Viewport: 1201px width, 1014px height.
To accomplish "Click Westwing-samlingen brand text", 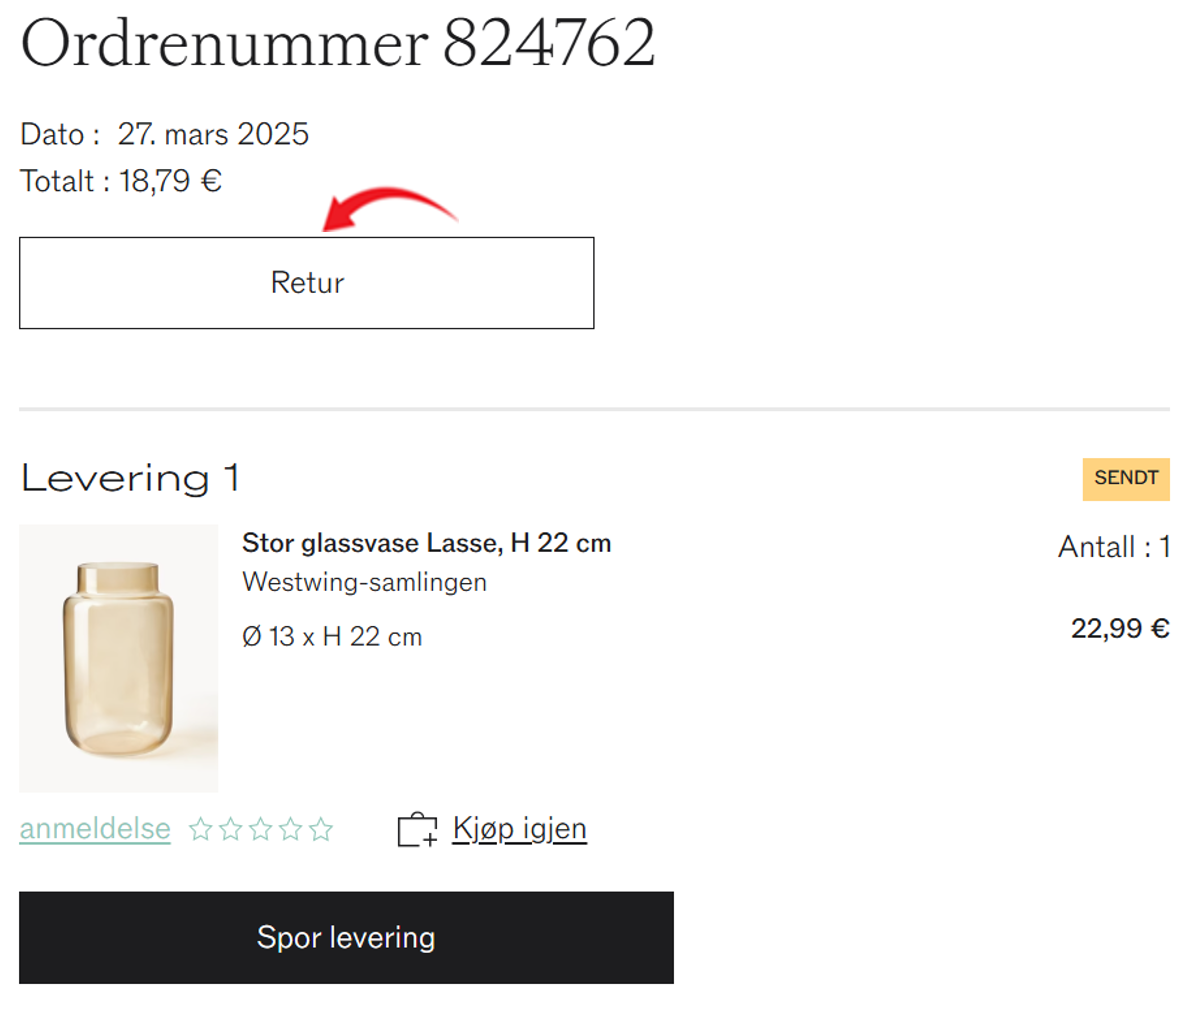I will coord(364,582).
